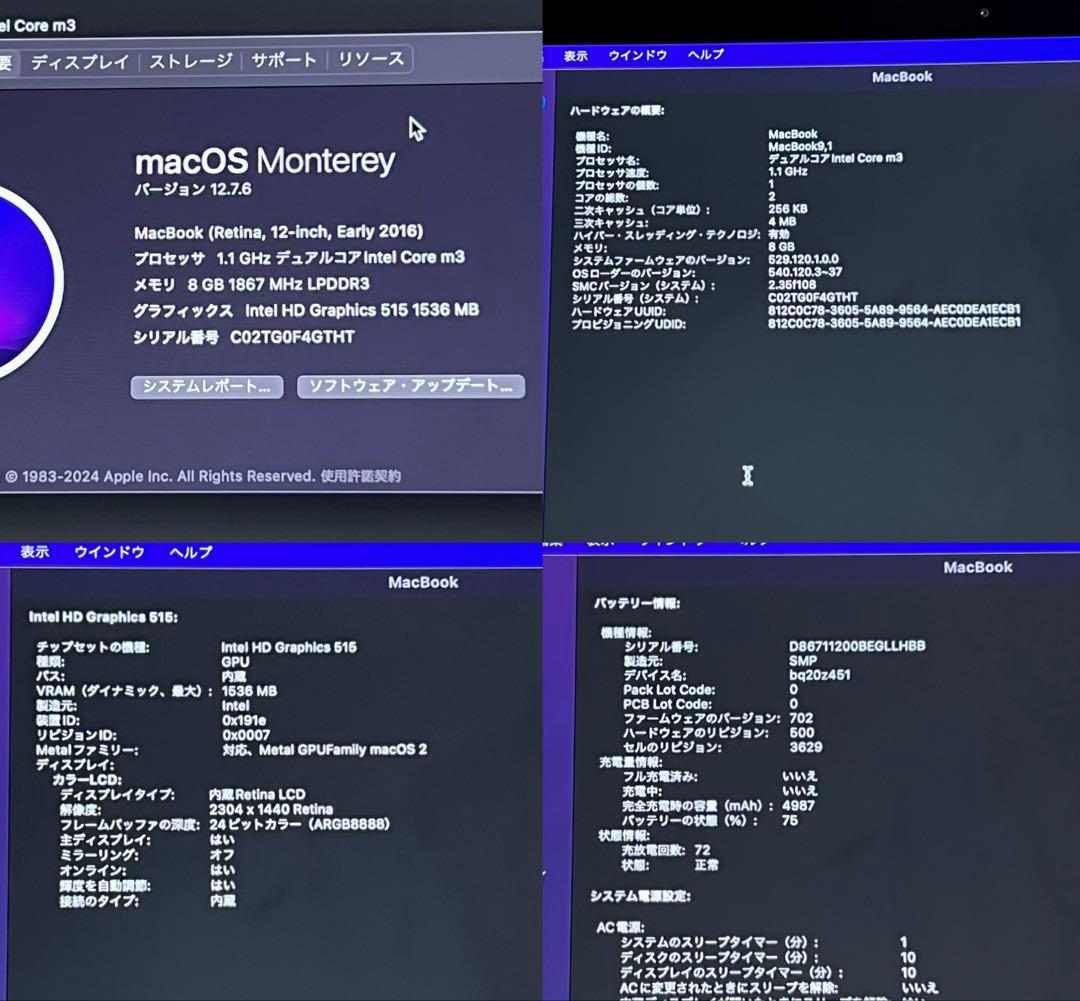Select the プロビジョニングUDID value

pos(894,322)
